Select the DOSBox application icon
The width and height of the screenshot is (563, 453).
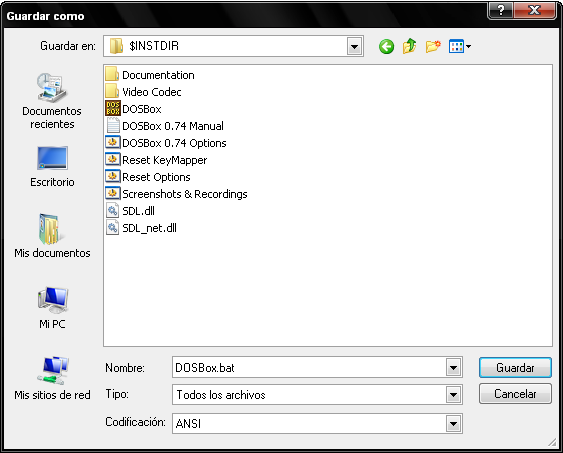pos(113,108)
